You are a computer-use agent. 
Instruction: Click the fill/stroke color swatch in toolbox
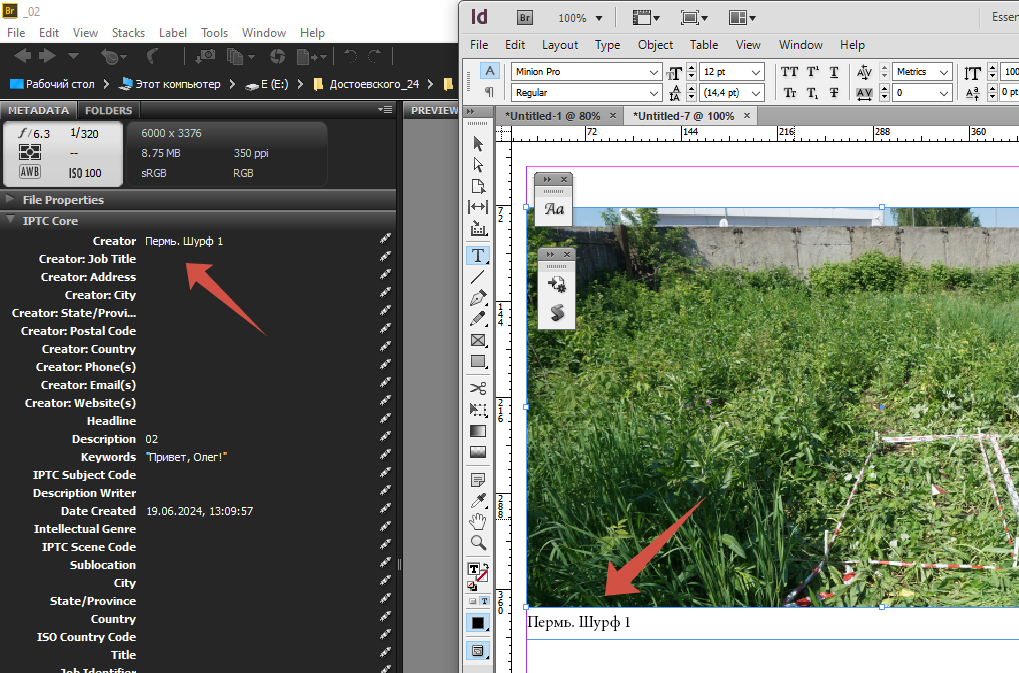point(478,576)
